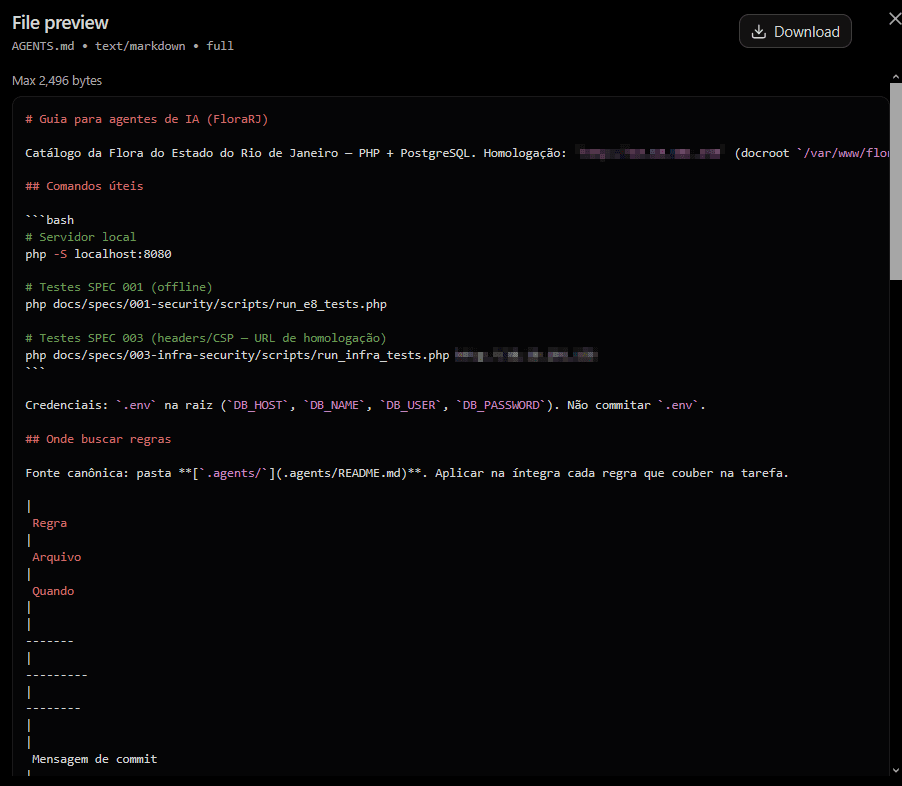Screen dimensions: 902x786
Task: Click the "AGENTS.md • text/markdown • full" subtitle
Action: 123,46
